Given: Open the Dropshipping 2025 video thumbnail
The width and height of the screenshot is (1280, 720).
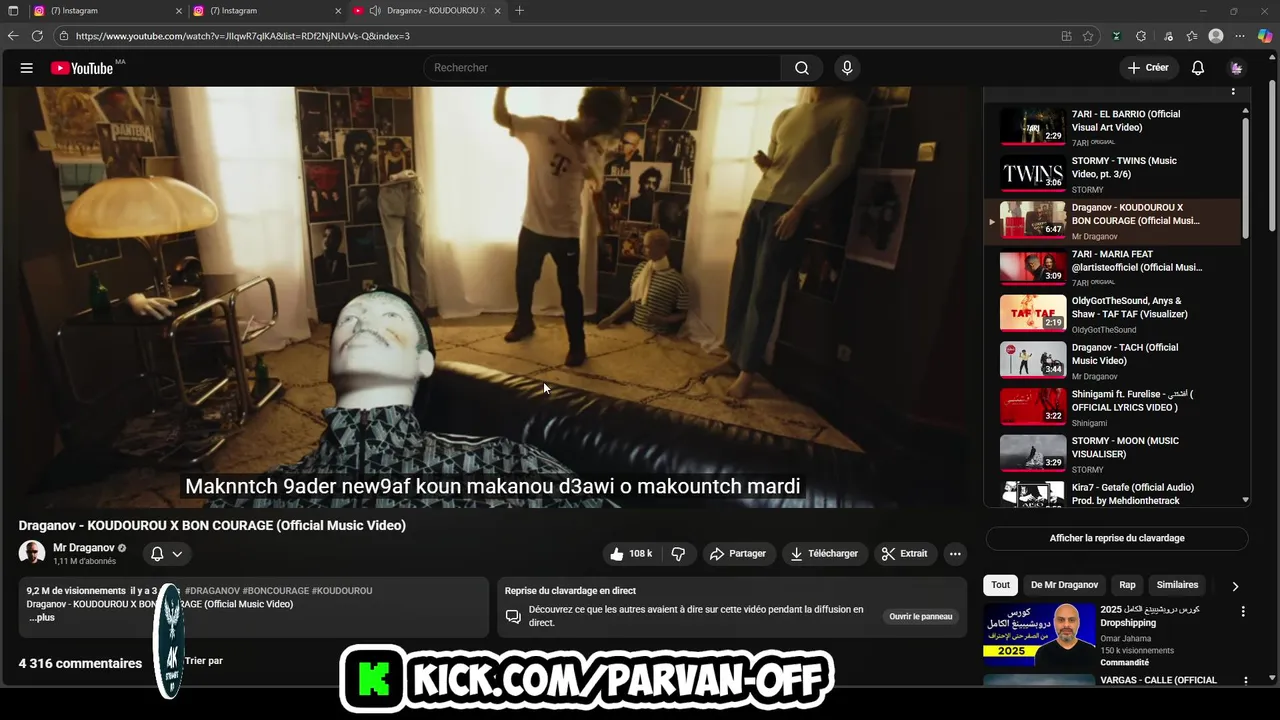Looking at the screenshot, I should click(1039, 636).
